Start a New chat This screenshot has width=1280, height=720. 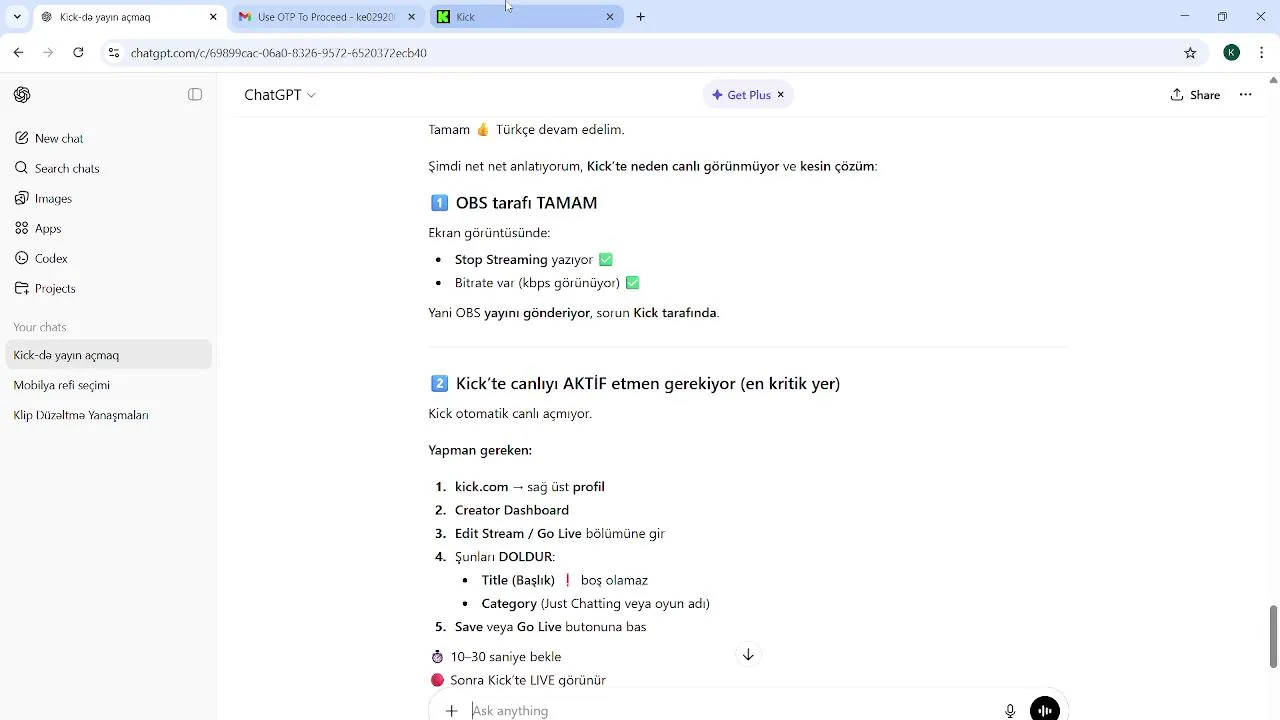108,138
